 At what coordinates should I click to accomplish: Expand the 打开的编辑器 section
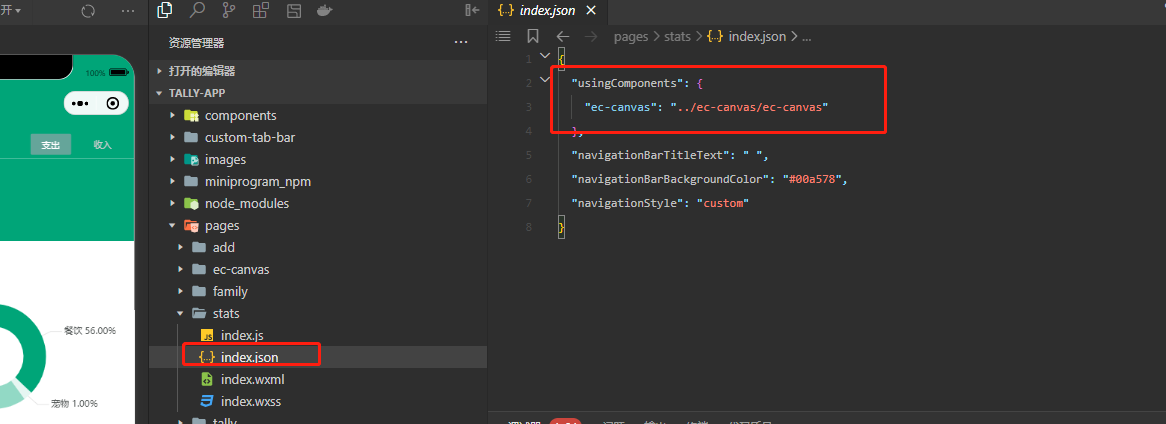click(x=318, y=71)
